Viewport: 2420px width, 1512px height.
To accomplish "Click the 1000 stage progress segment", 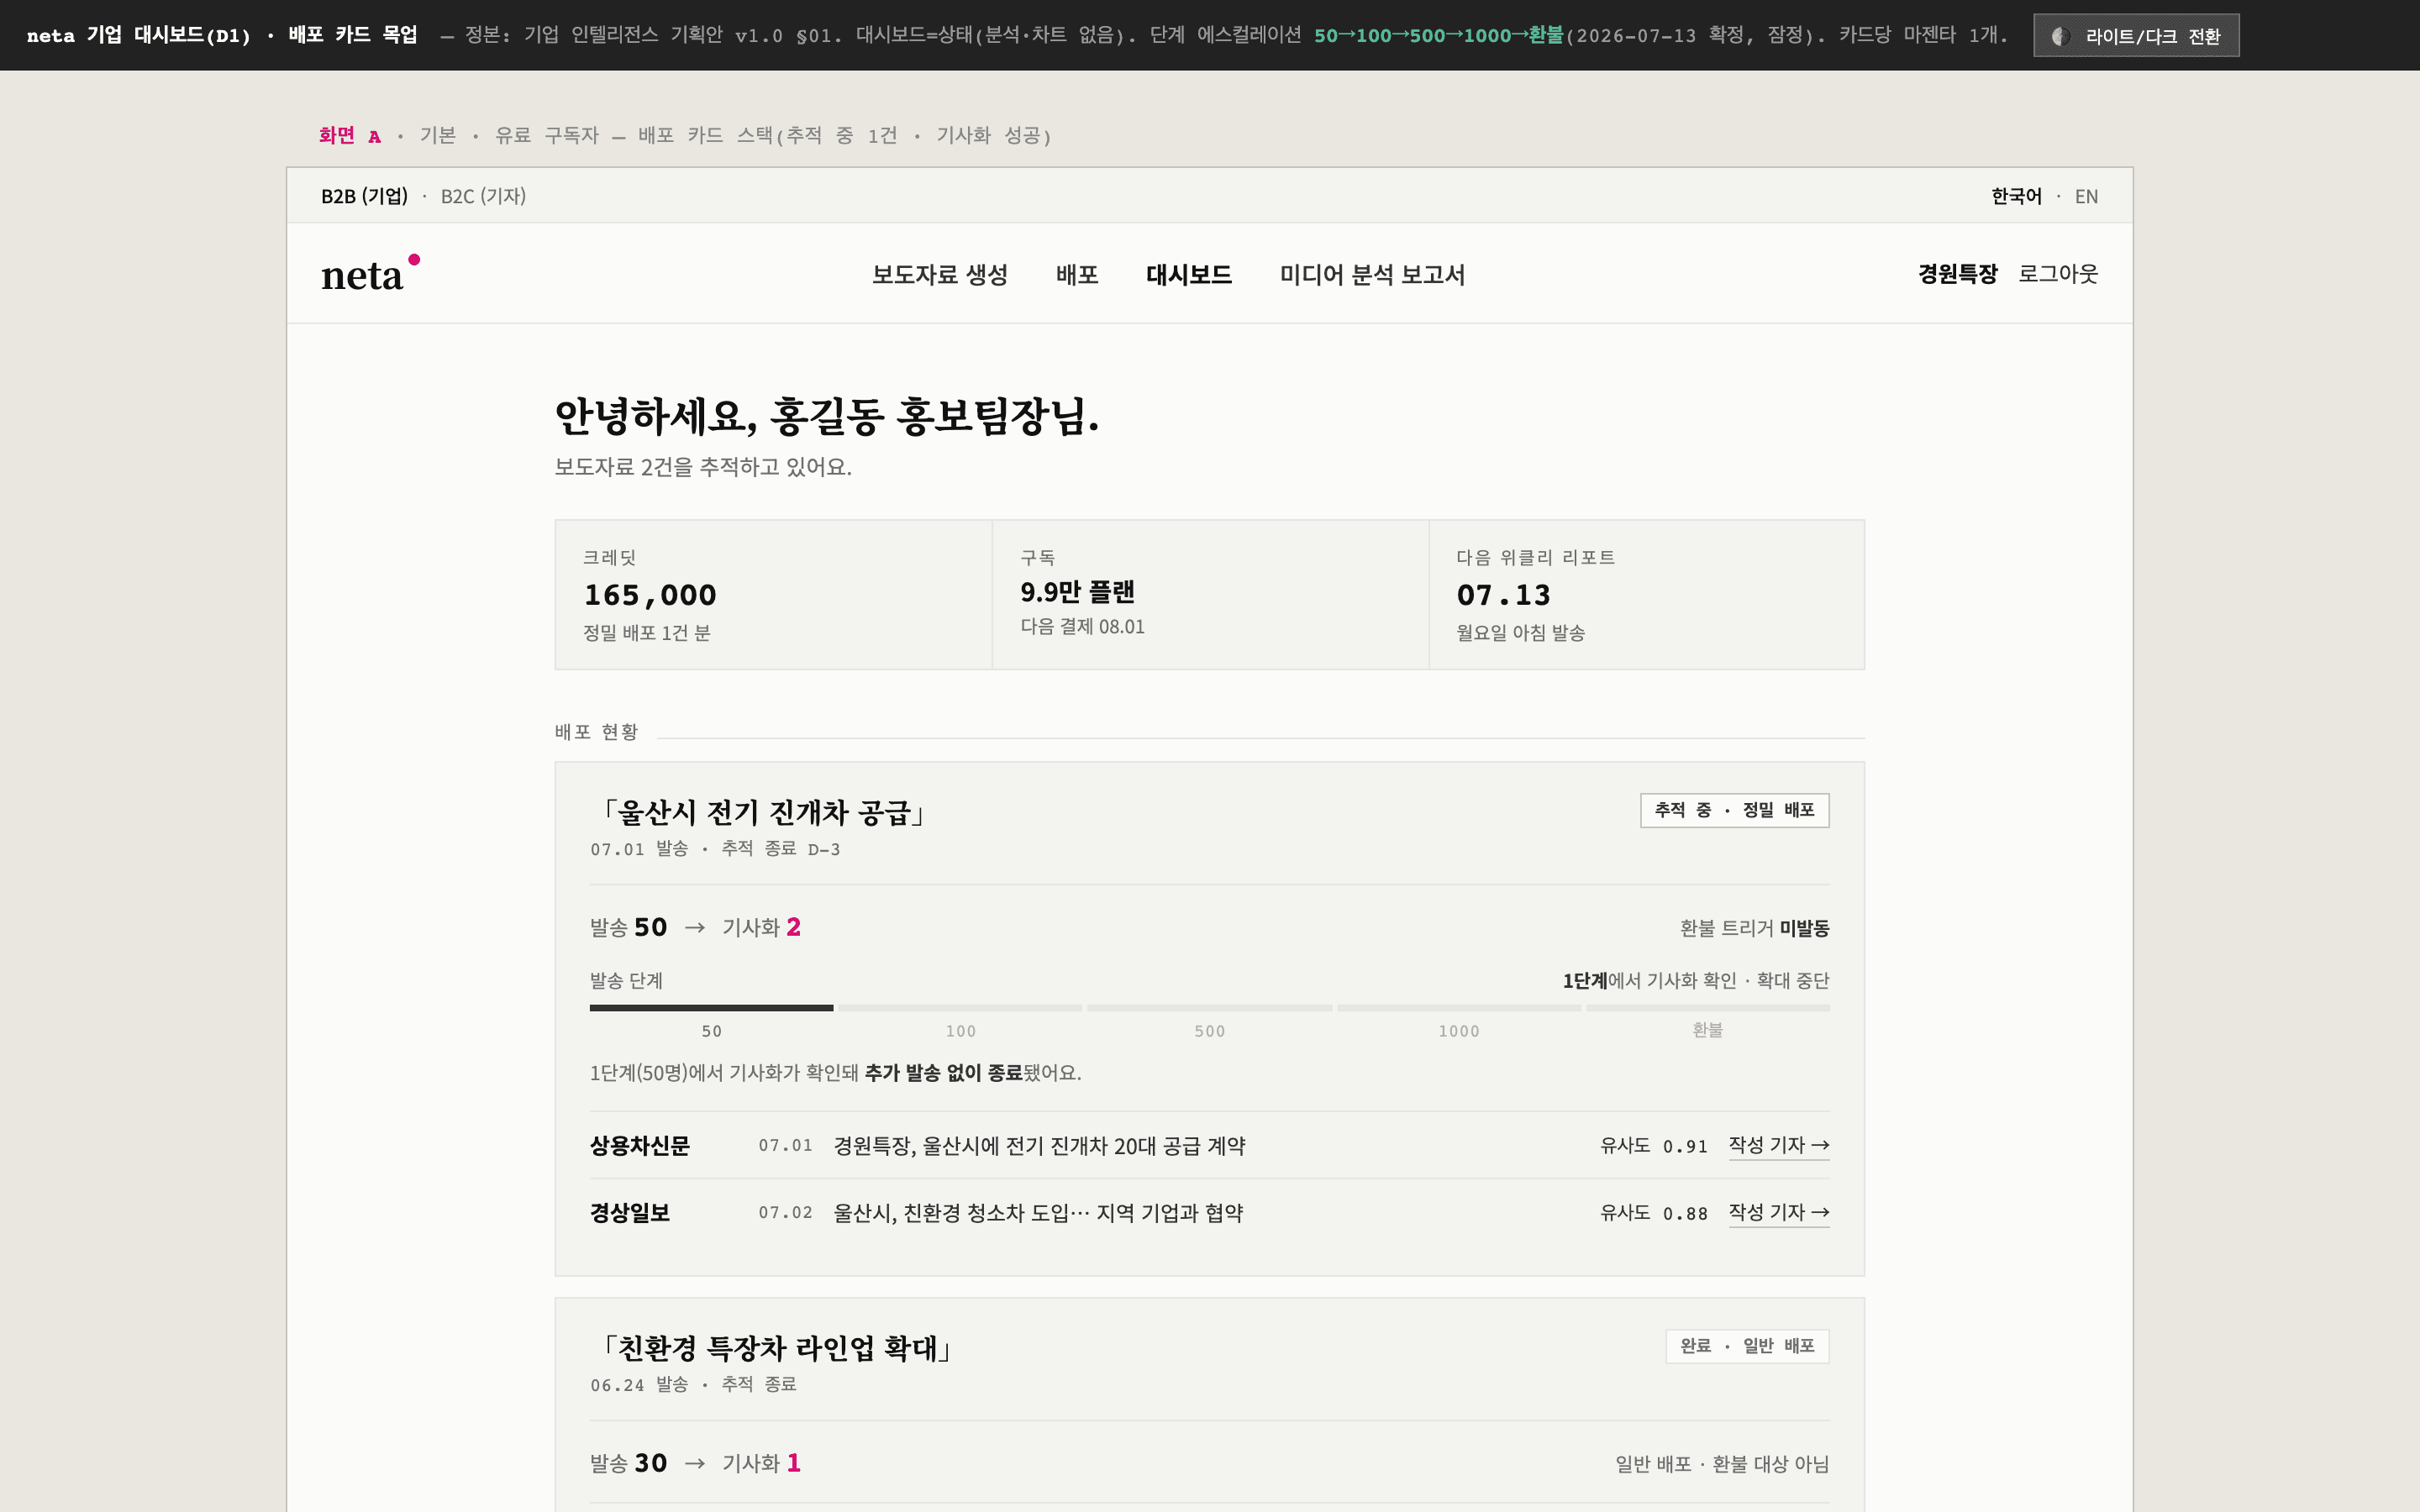I will (x=1459, y=1008).
